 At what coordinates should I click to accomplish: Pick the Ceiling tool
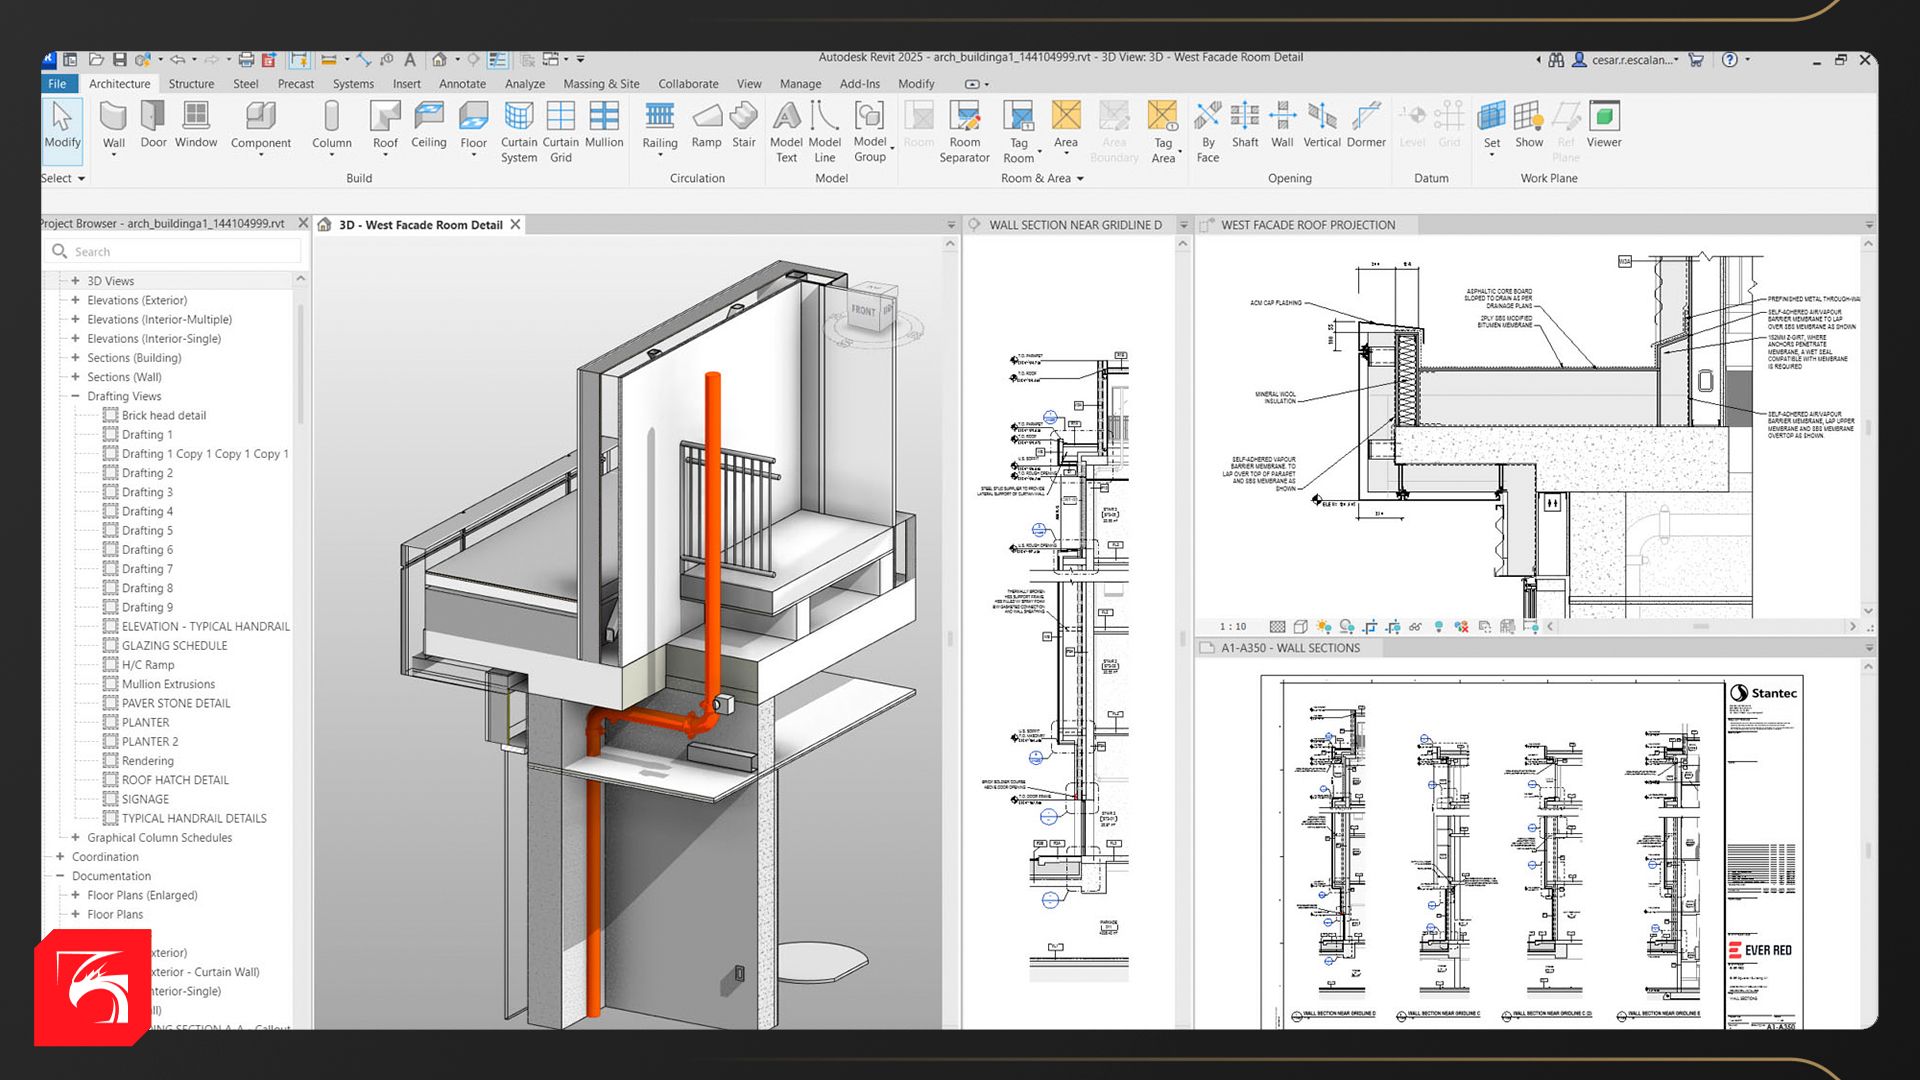pyautogui.click(x=428, y=126)
